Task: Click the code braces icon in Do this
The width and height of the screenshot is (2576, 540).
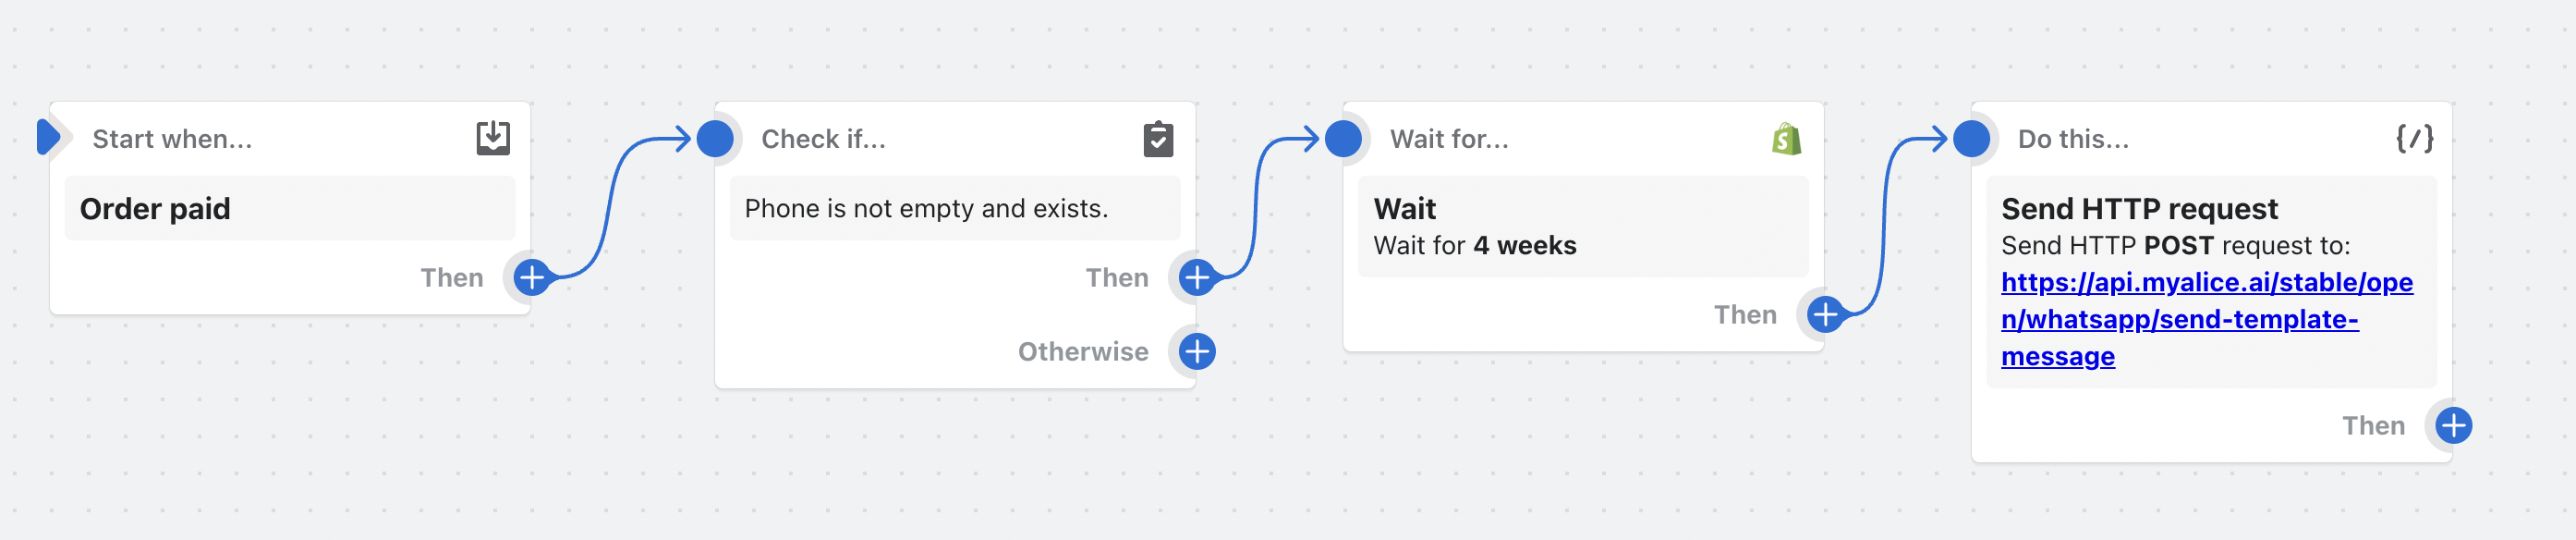Action: (x=2414, y=138)
